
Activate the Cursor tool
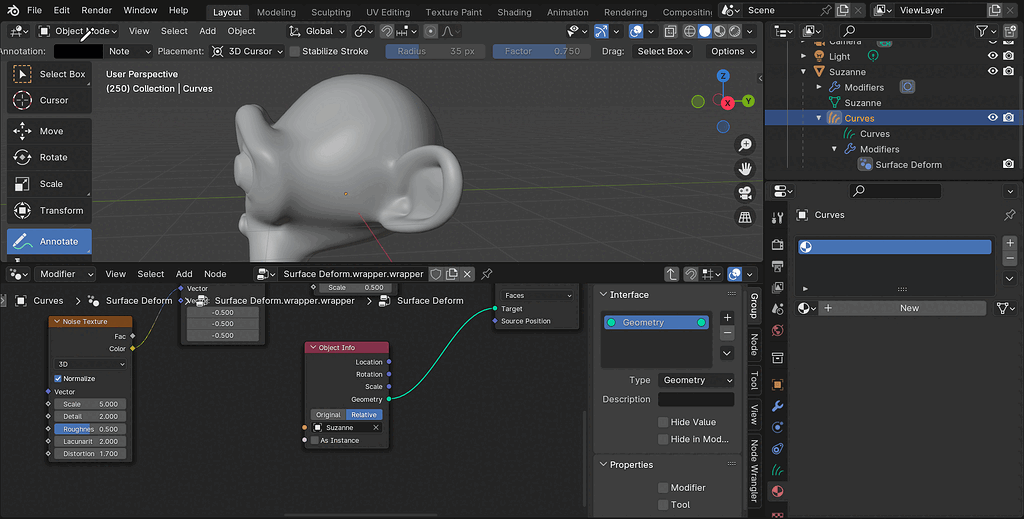click(49, 101)
